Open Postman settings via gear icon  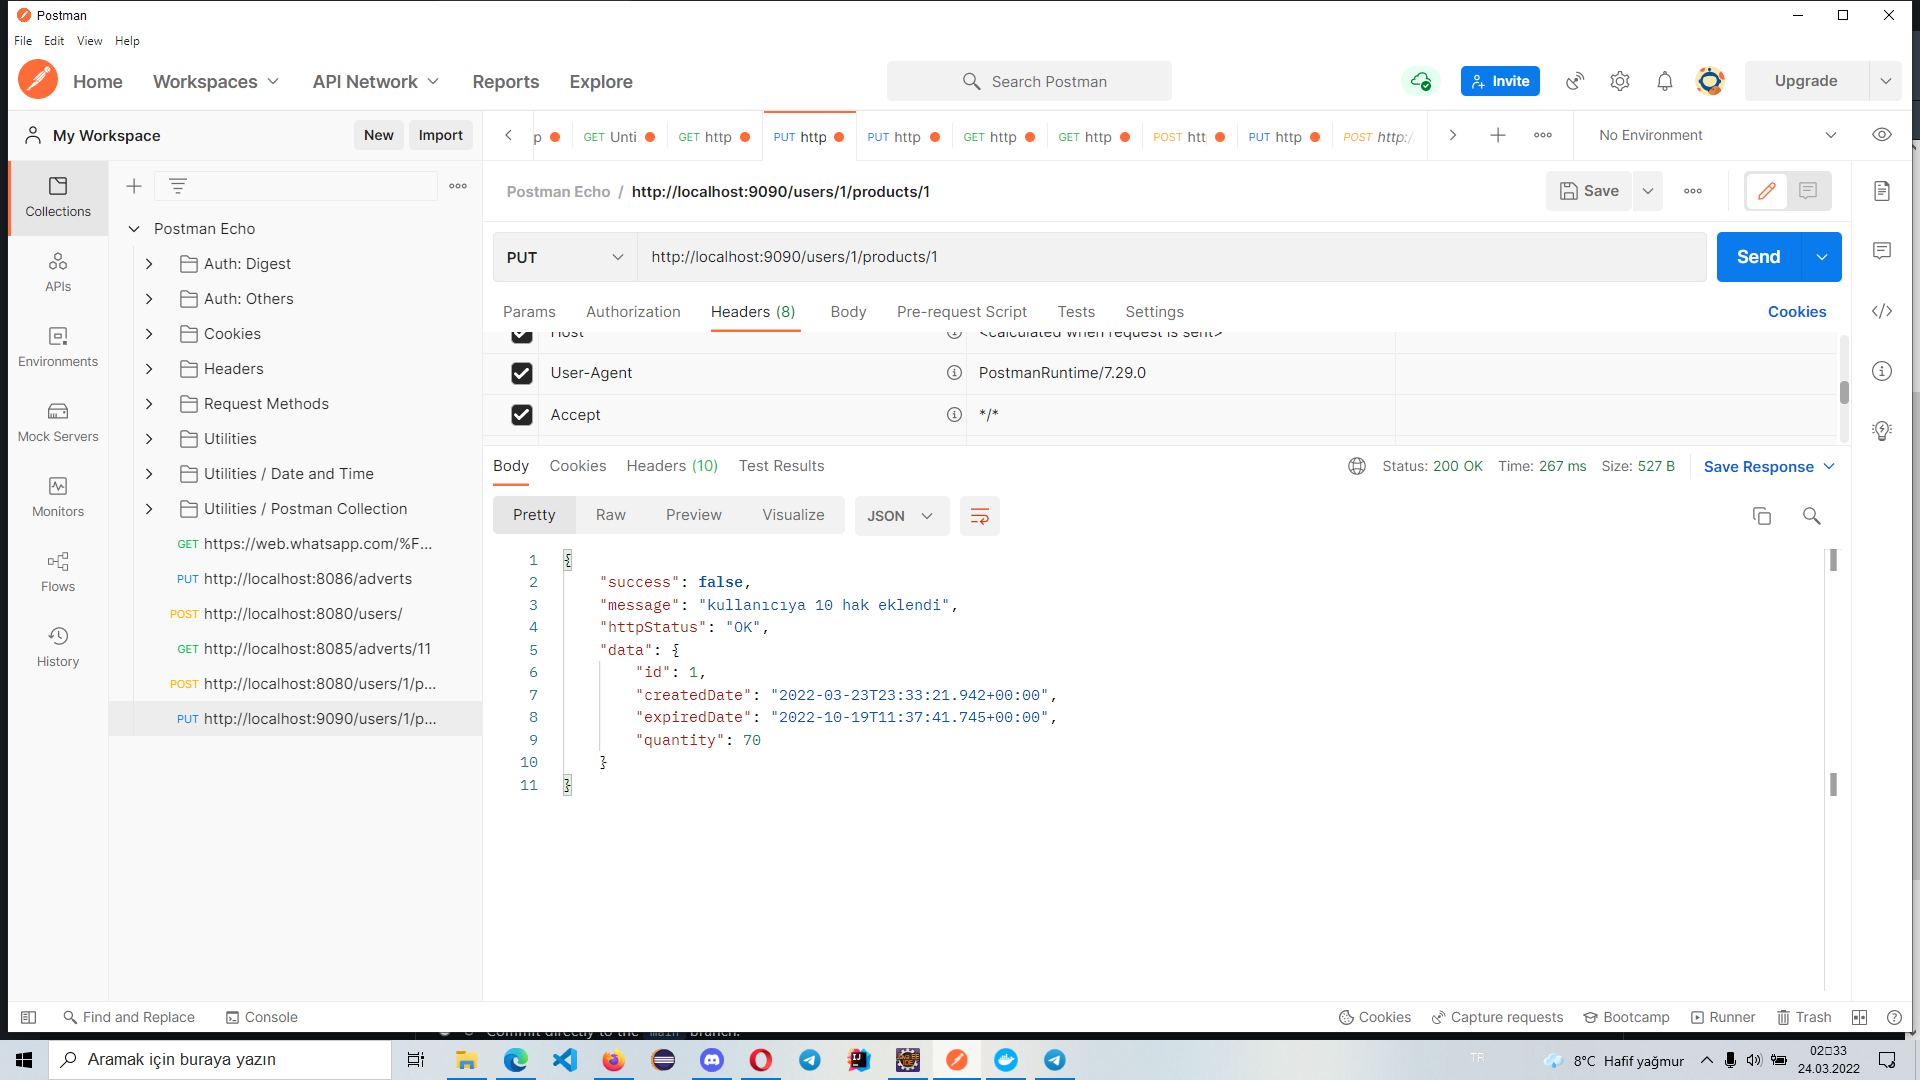tap(1619, 81)
